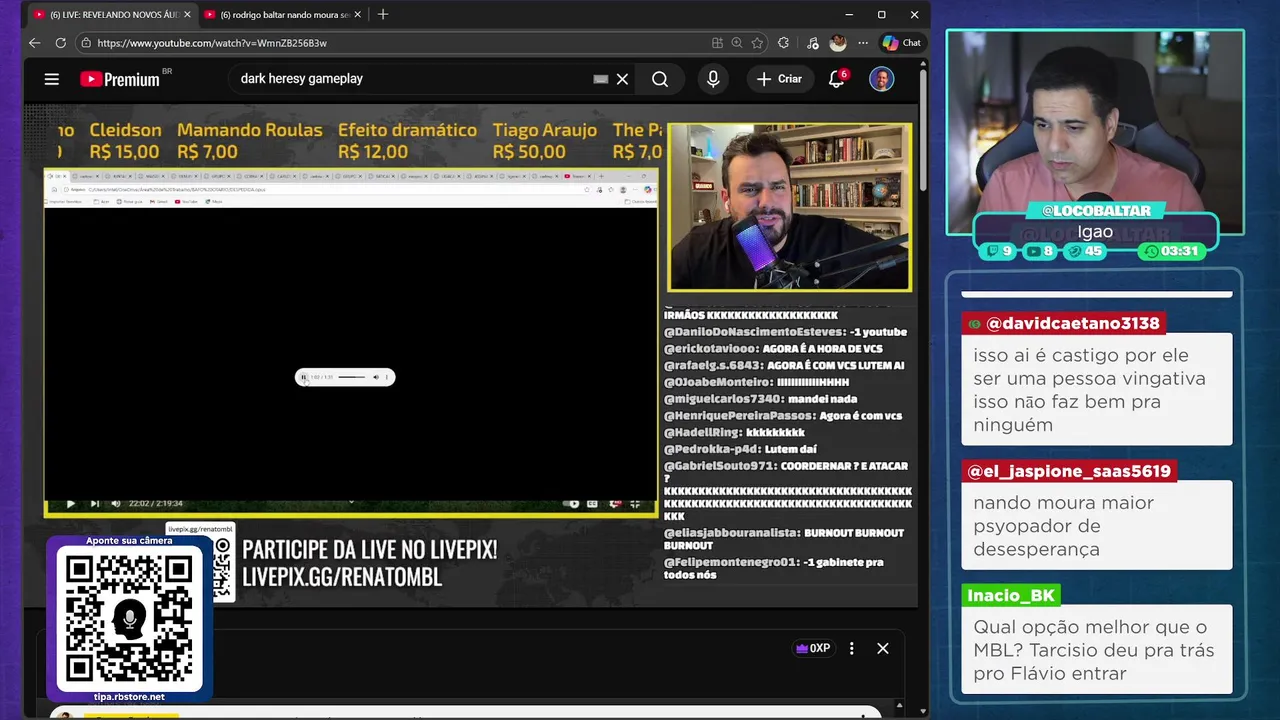Click the small chevron above the video control bar
Viewport: 1280px width, 720px height.
click(351, 502)
